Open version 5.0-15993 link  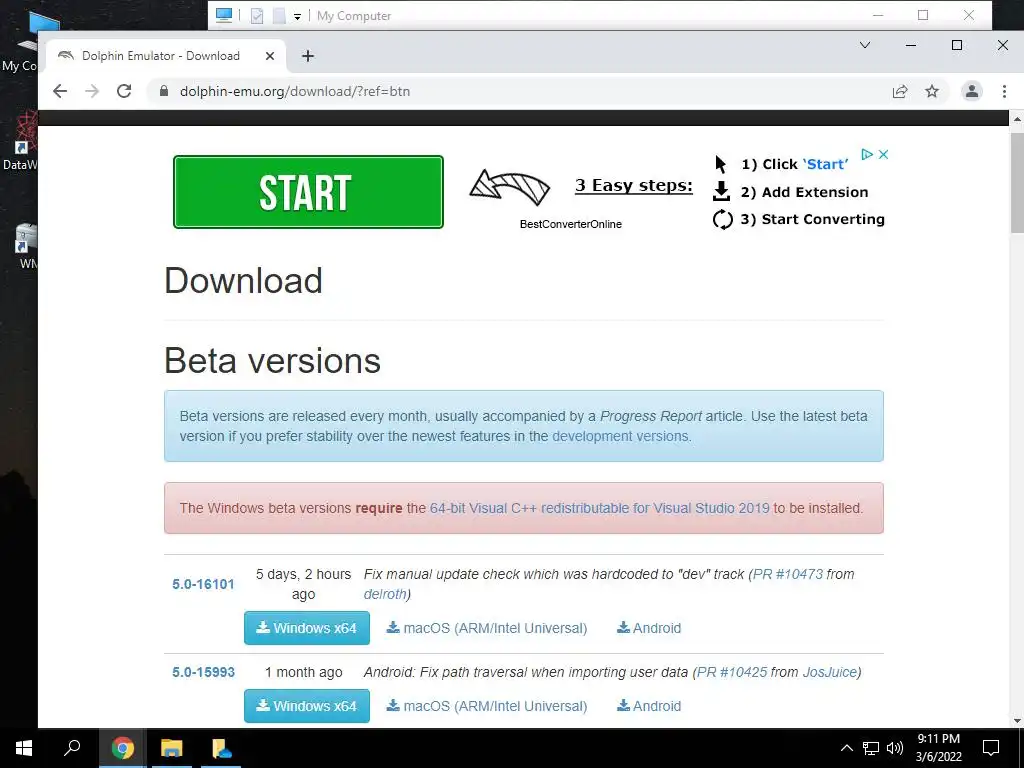[x=203, y=672]
